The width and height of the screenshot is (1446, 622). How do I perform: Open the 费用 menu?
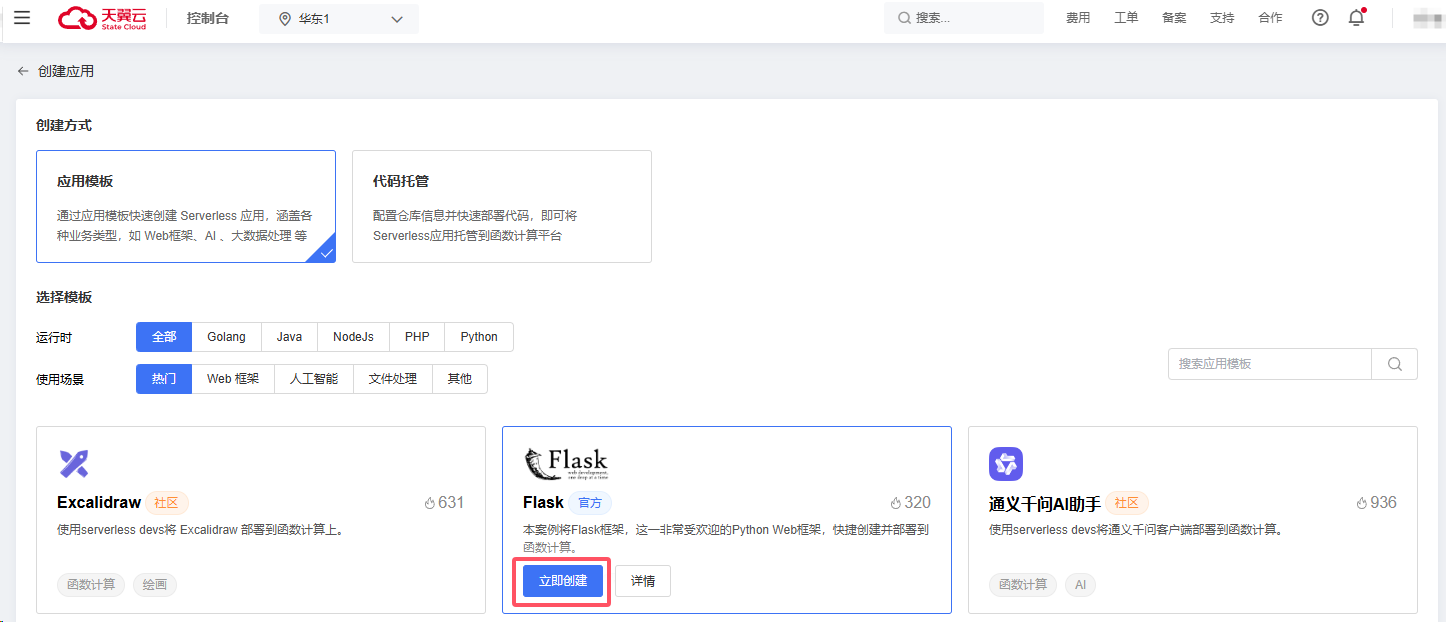[1078, 18]
